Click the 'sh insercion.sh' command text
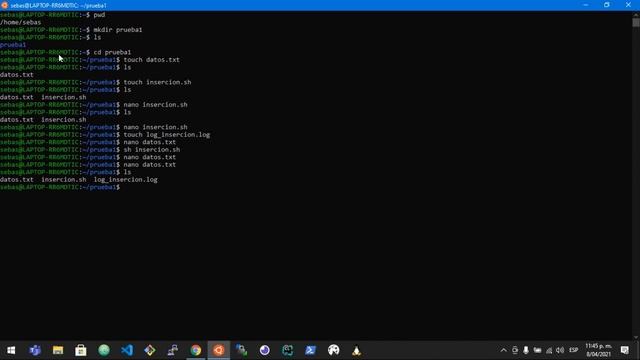The height and width of the screenshot is (360, 640). (x=151, y=150)
